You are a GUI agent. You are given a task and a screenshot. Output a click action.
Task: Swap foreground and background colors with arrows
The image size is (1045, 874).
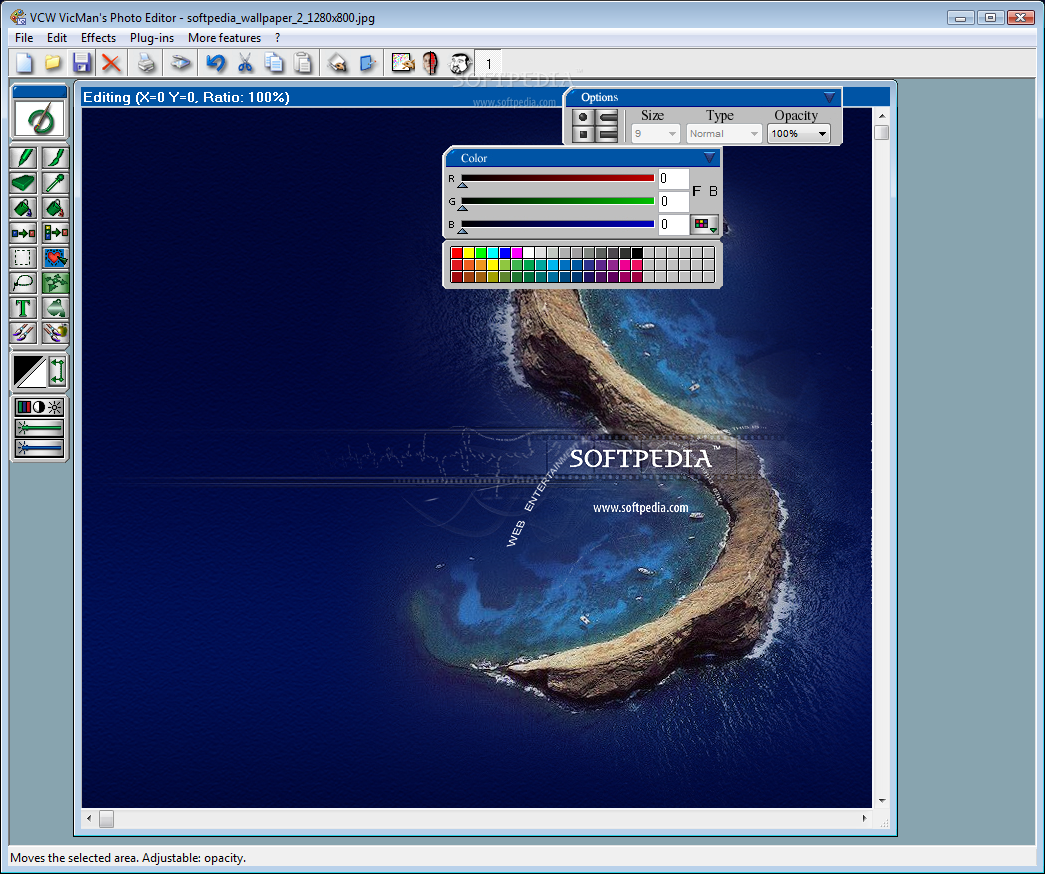click(57, 371)
